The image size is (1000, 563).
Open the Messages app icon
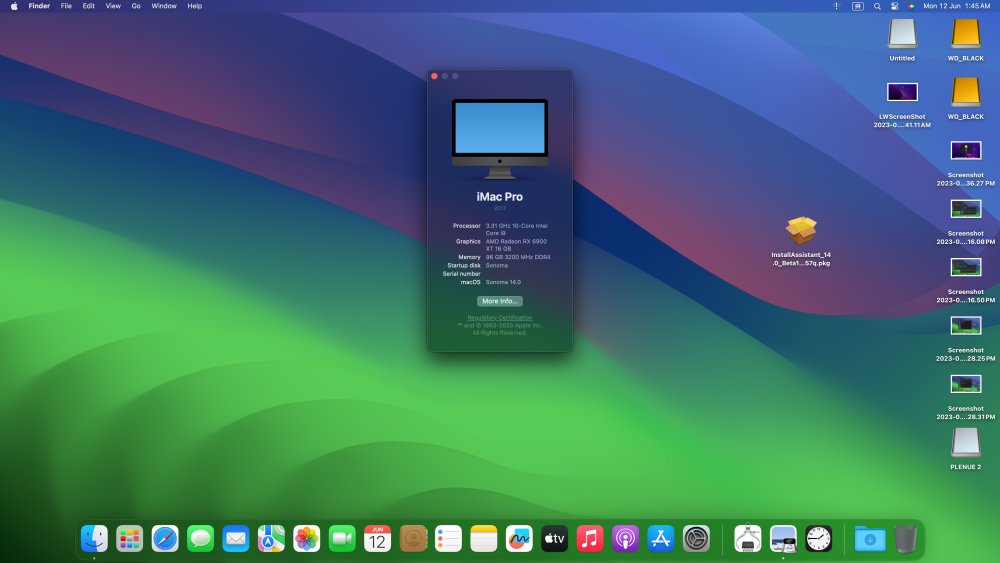coord(200,539)
